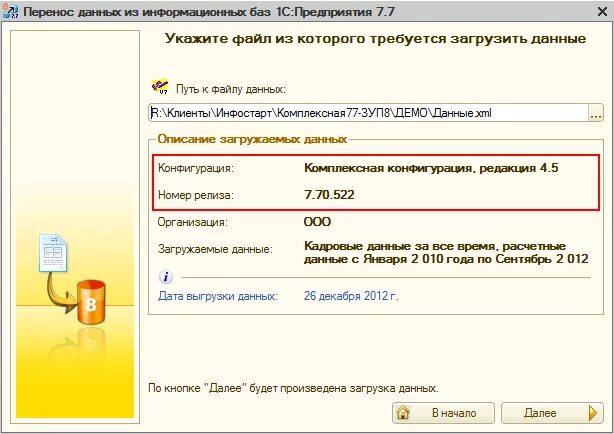Click the Далее button

click(x=552, y=413)
